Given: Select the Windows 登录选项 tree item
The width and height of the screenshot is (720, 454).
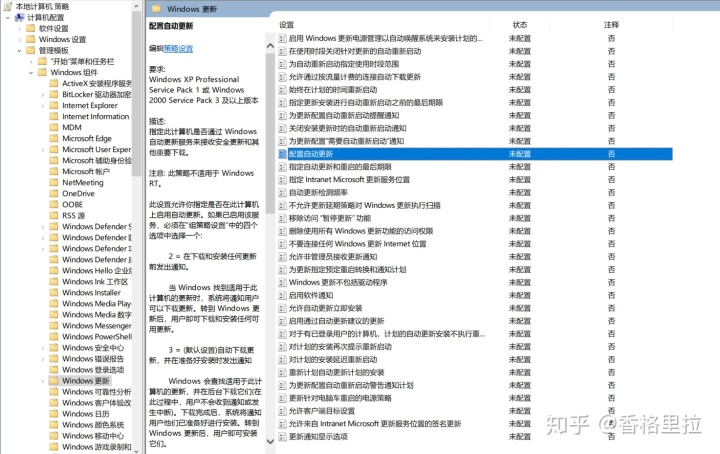Looking at the screenshot, I should (x=93, y=370).
